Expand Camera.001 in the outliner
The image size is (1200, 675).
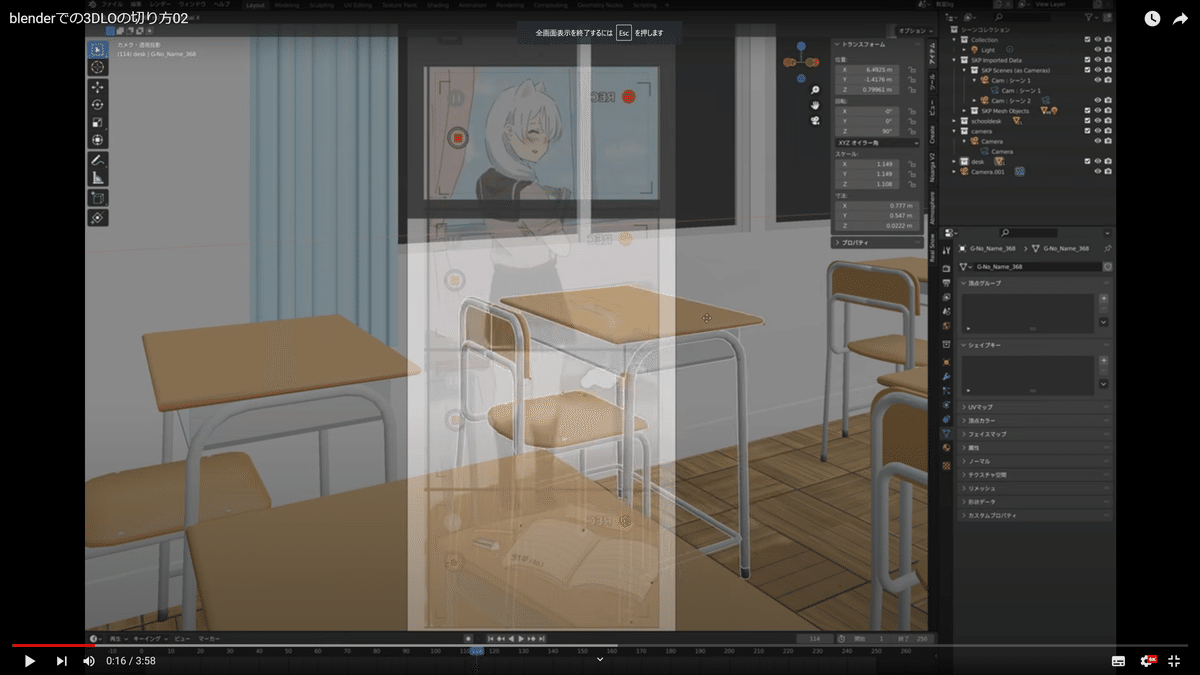[x=956, y=171]
